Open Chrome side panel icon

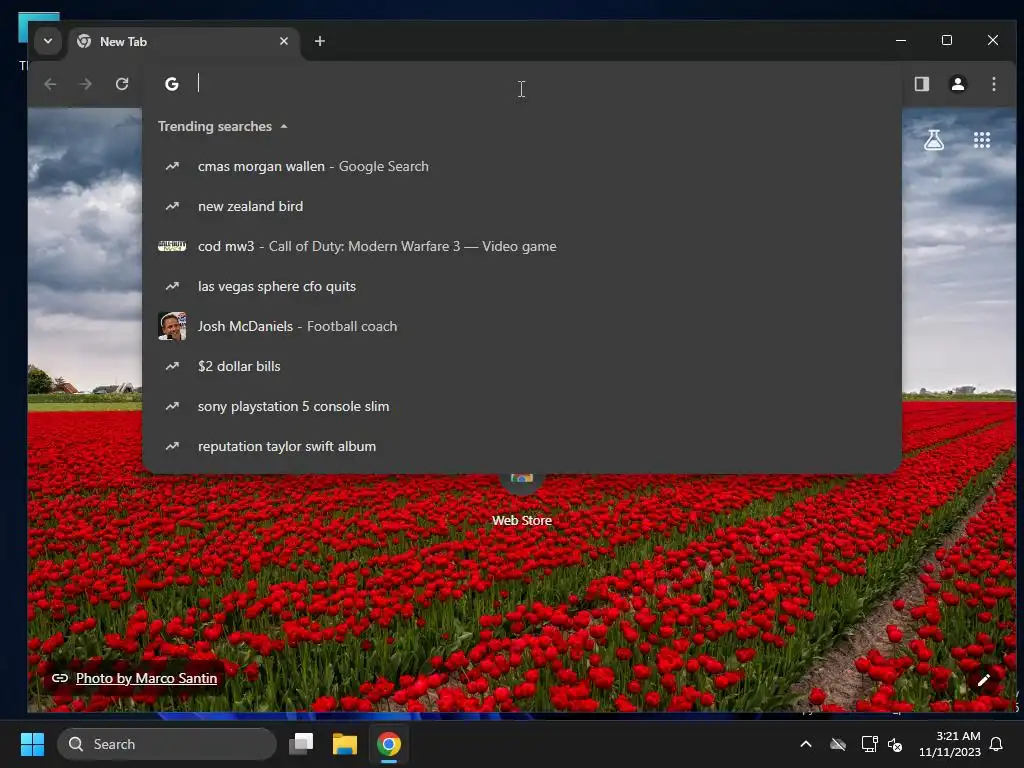coord(921,84)
